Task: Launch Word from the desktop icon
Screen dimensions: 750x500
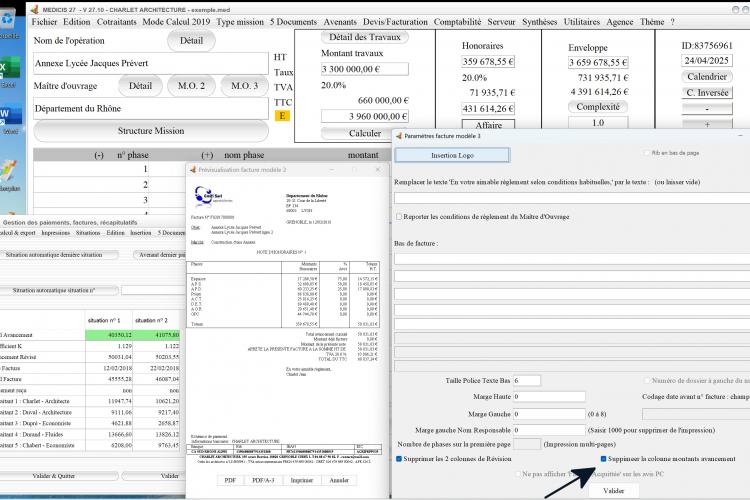Action: point(11,118)
